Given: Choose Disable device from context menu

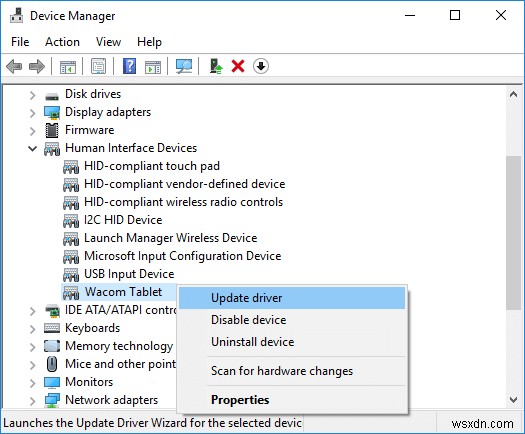Looking at the screenshot, I should tap(292, 320).
